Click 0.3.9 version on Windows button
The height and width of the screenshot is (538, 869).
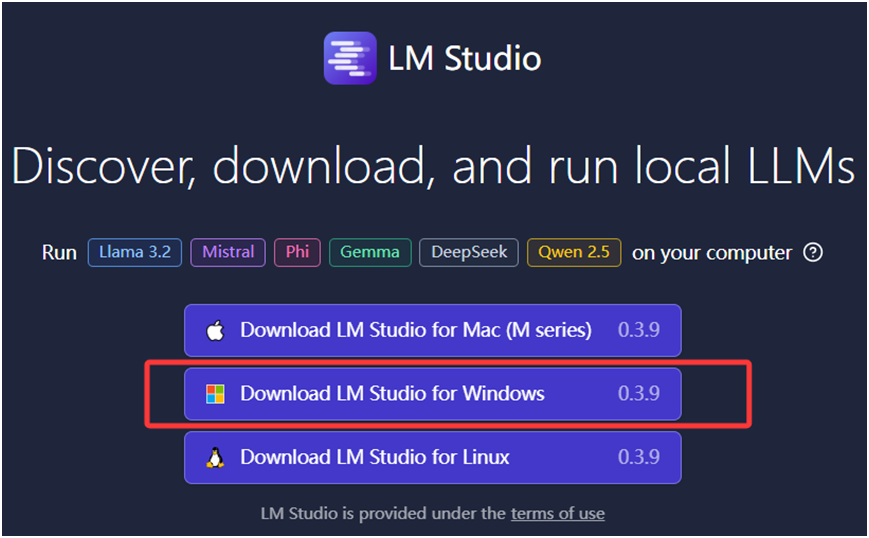[x=638, y=394]
